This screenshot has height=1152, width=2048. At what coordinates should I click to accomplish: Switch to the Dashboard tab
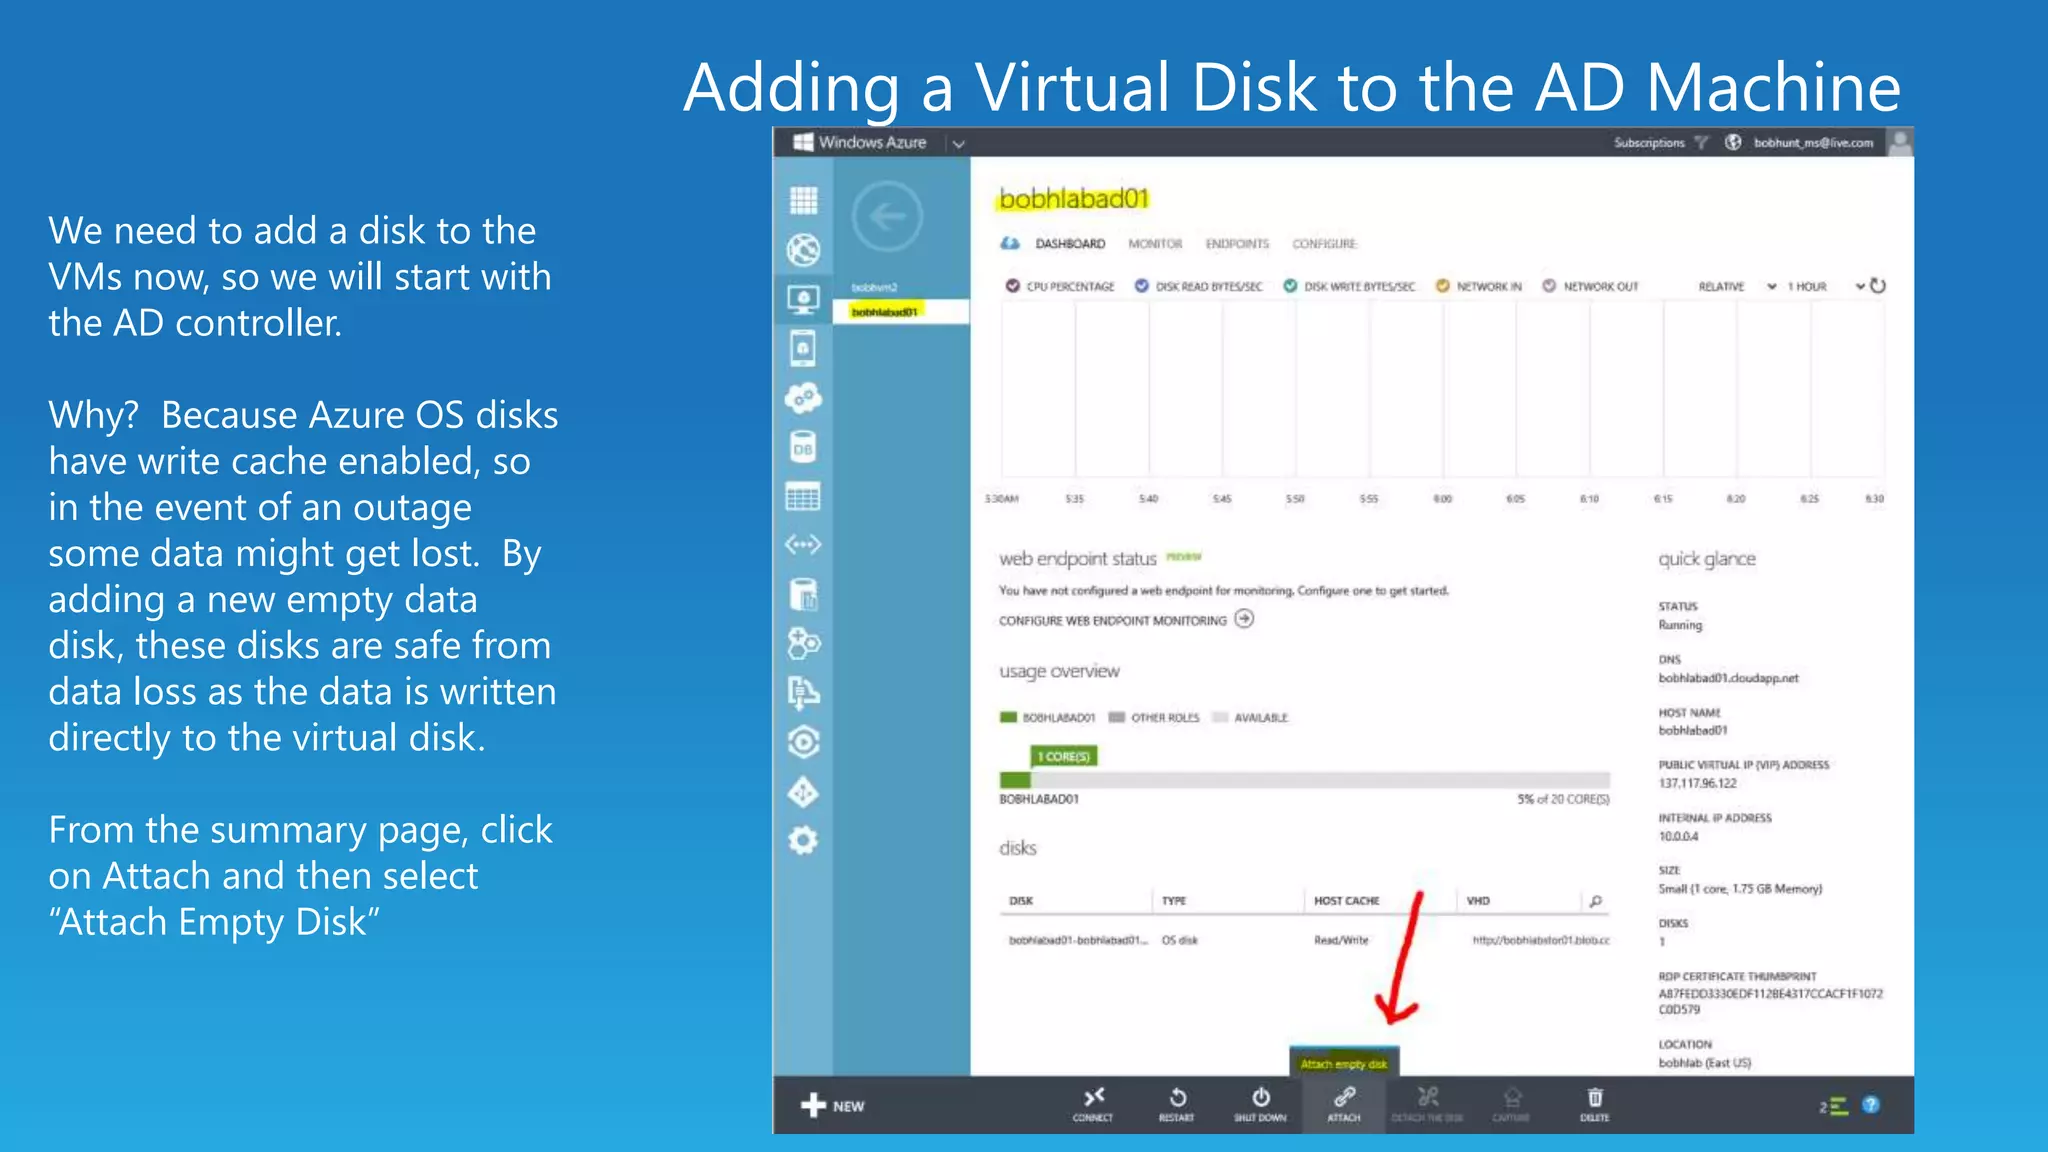coord(1070,244)
